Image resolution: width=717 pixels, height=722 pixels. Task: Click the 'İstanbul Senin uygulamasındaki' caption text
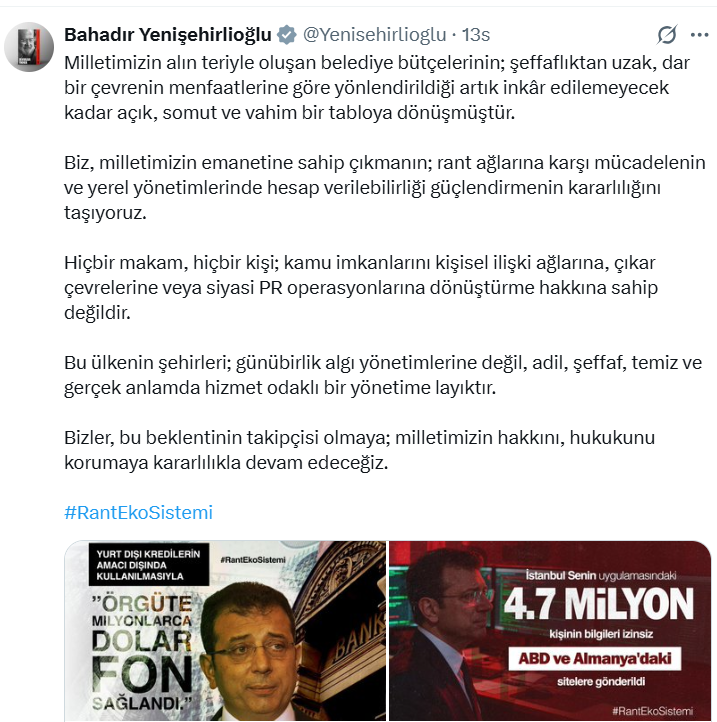[601, 576]
